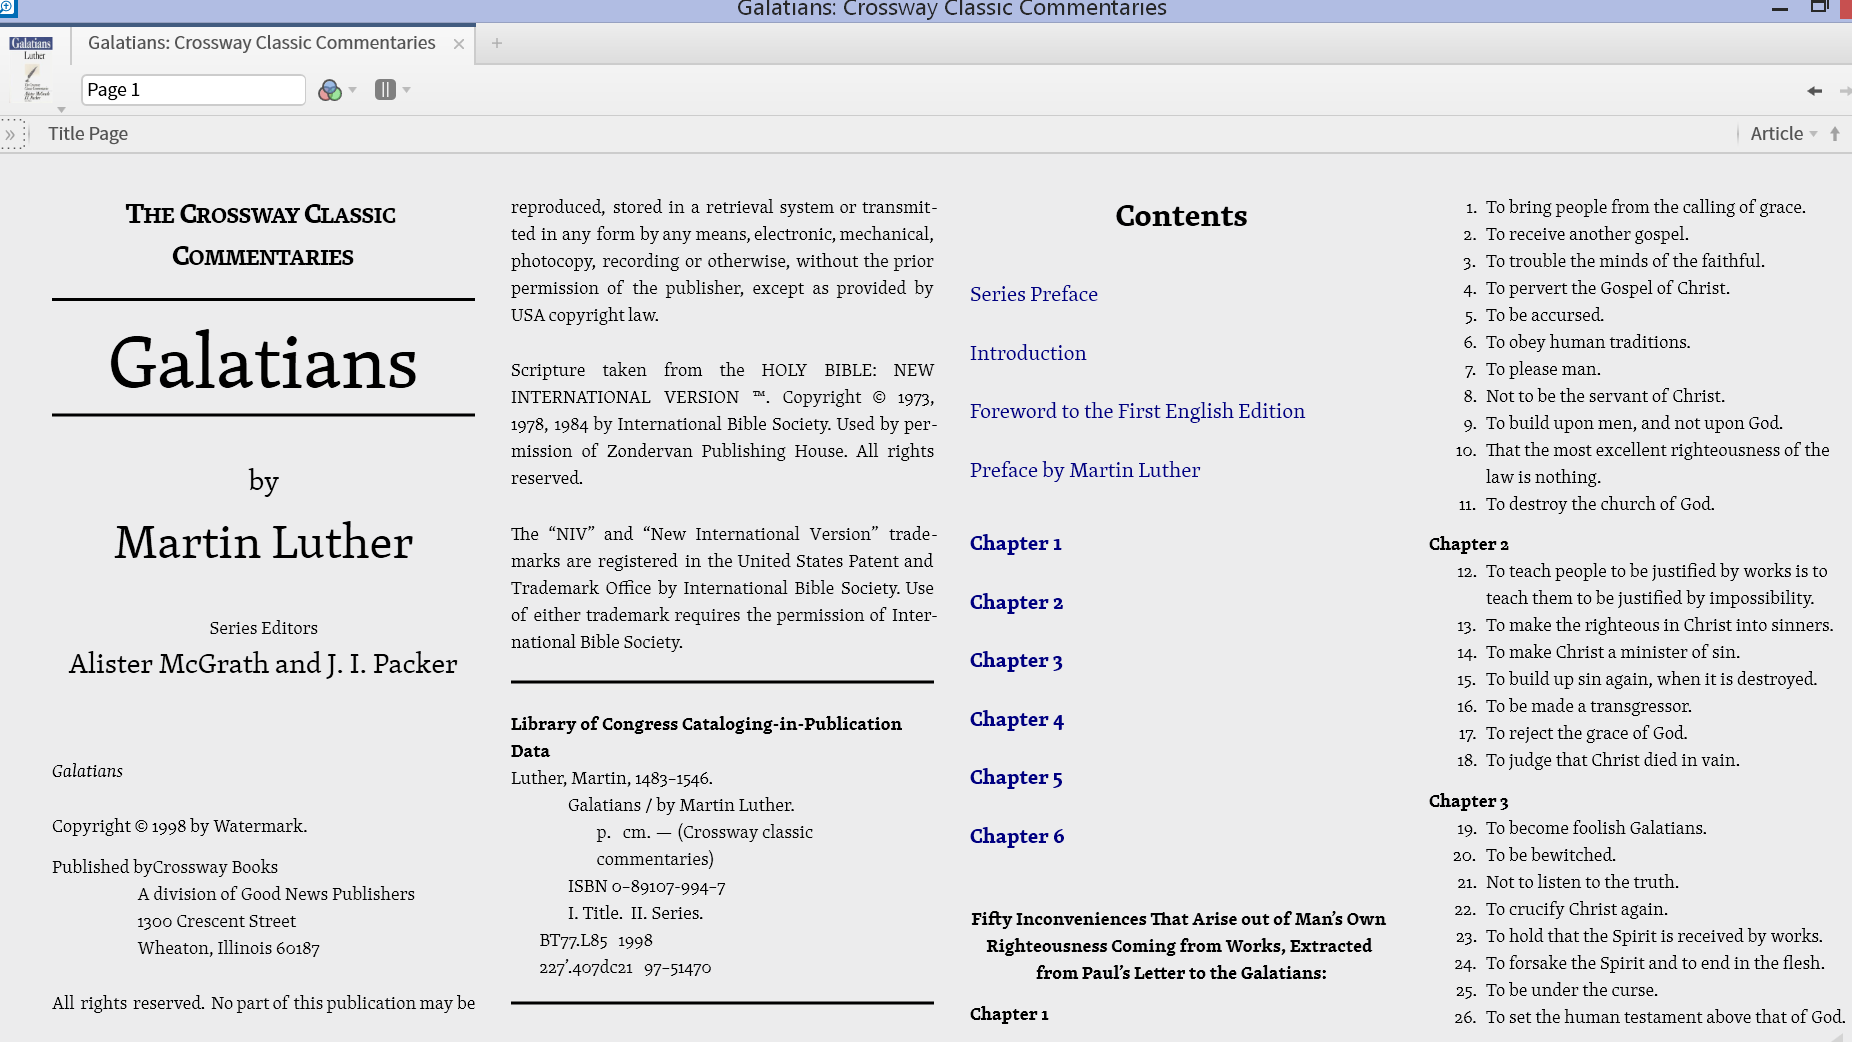Click the Title Page breadcrumb label
1852x1042 pixels.
pyautogui.click(x=88, y=134)
